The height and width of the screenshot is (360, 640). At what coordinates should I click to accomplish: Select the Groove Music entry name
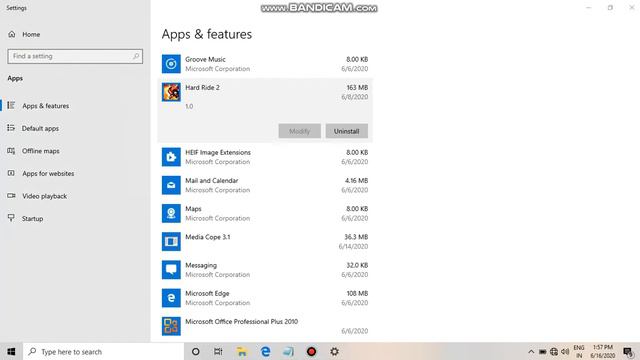click(205, 59)
